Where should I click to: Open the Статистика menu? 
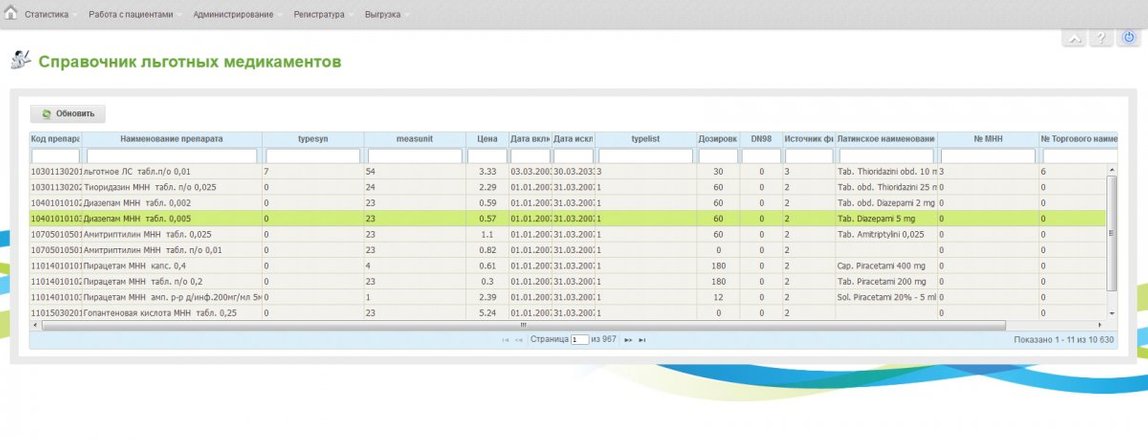pyautogui.click(x=46, y=16)
